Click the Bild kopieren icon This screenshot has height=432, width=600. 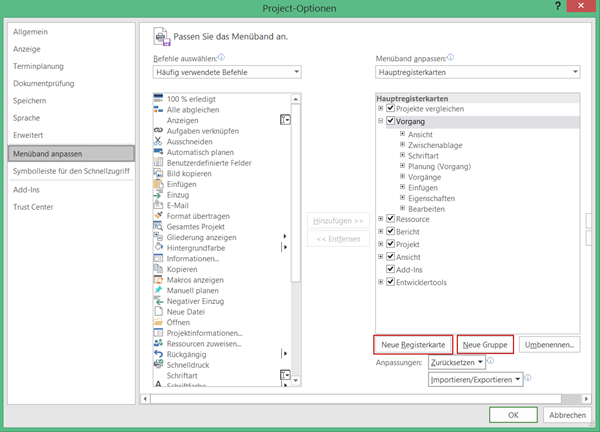(158, 173)
